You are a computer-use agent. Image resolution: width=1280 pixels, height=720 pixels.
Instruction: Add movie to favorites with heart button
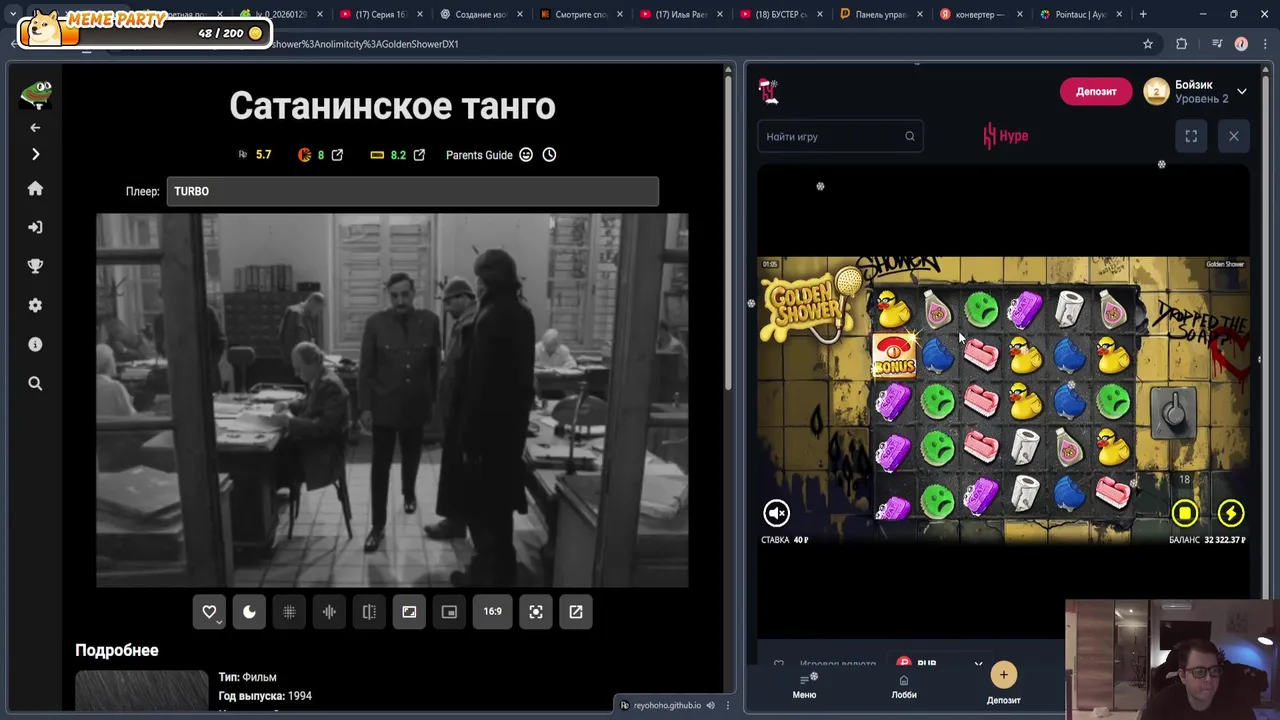tap(209, 612)
